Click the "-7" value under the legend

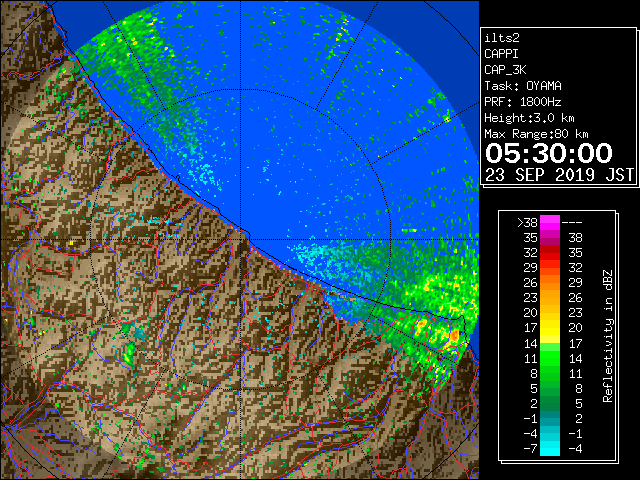click(530, 449)
